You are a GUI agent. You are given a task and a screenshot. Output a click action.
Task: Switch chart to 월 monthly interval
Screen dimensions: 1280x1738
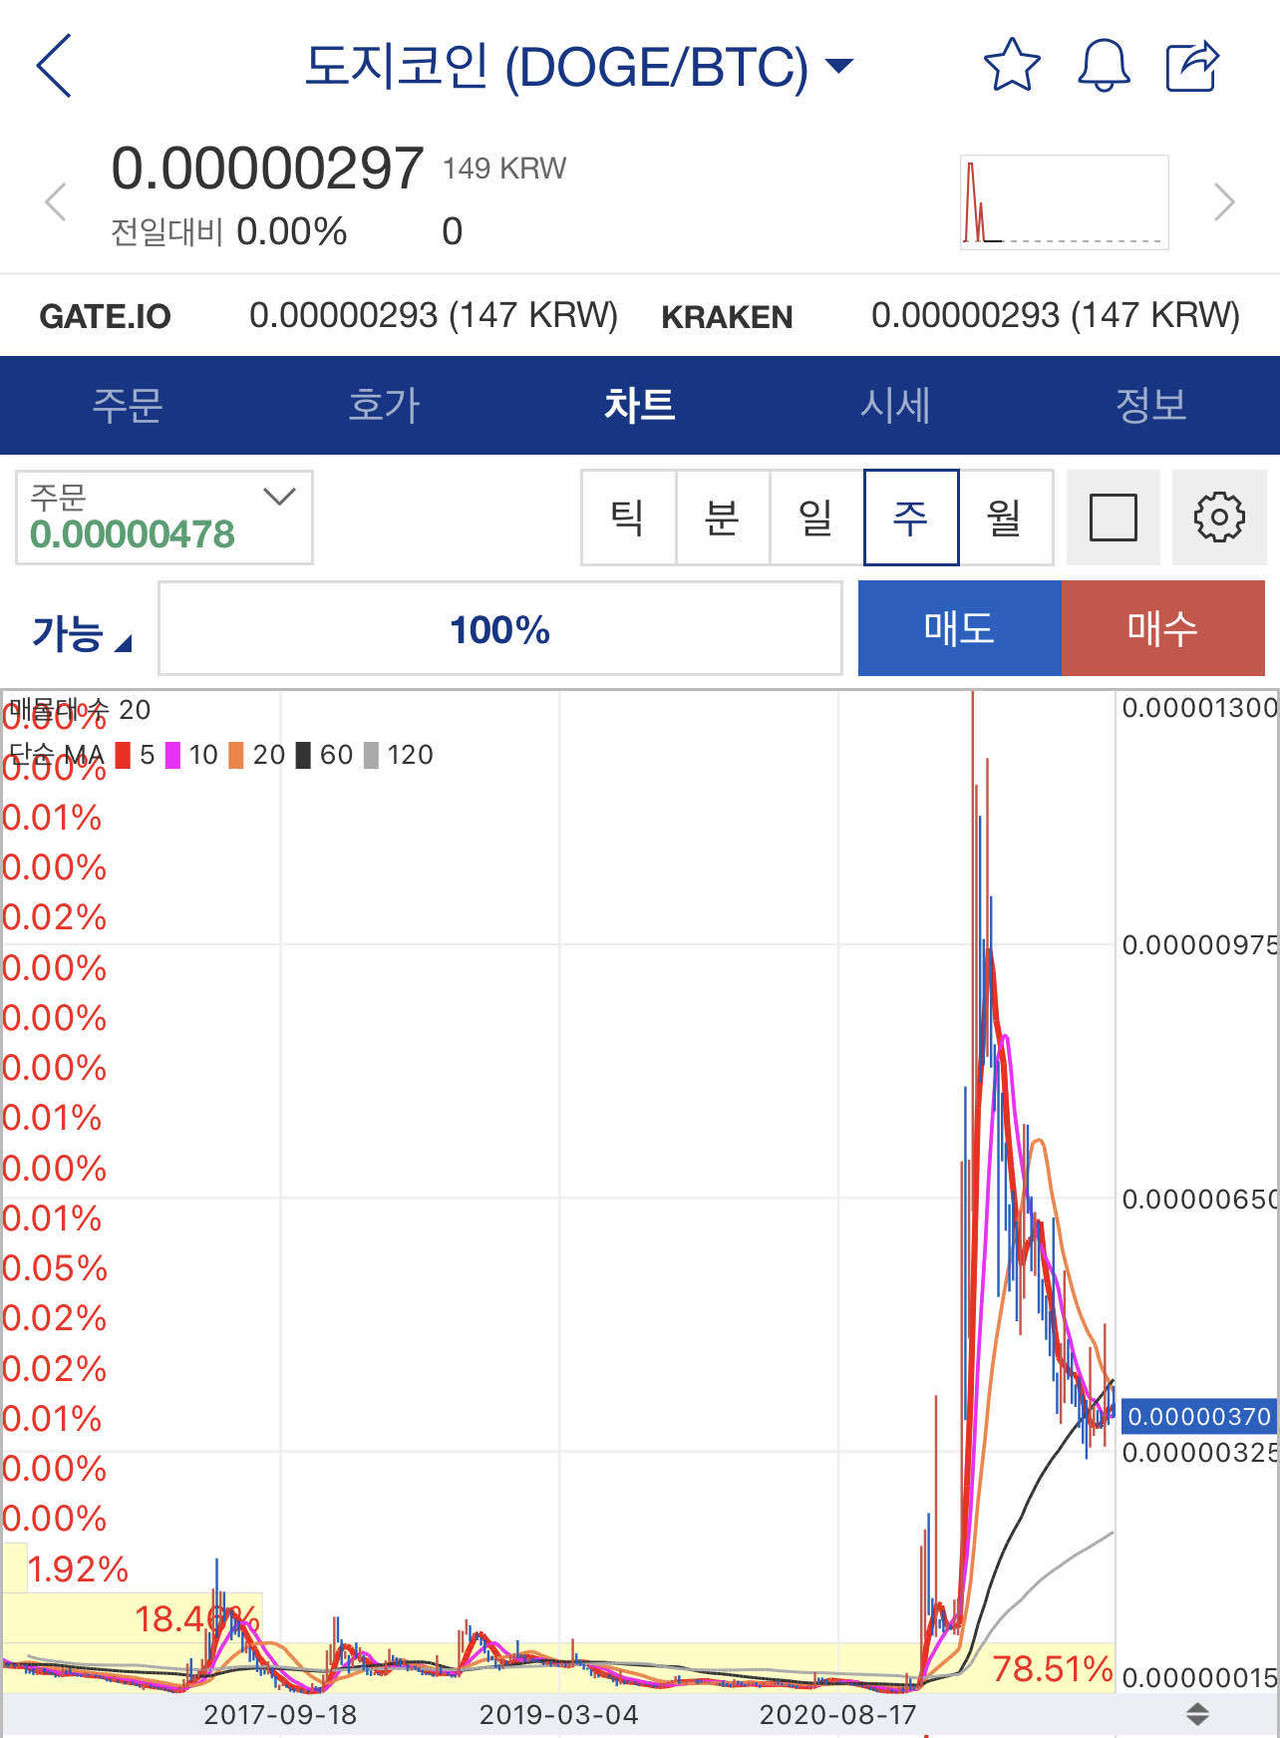click(x=1005, y=518)
